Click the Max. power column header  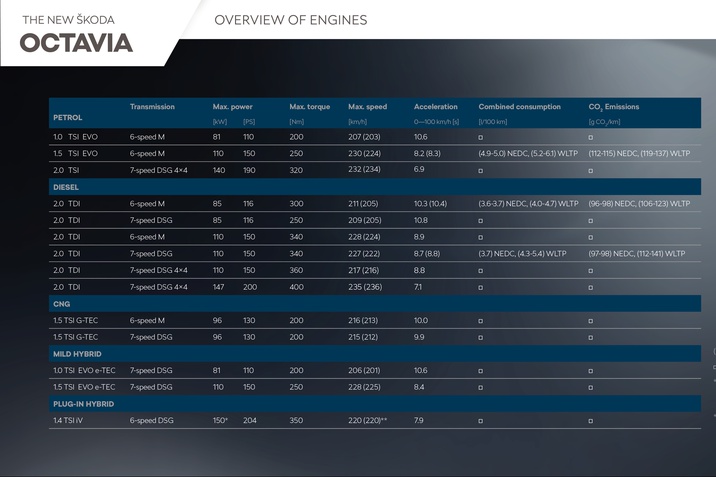pos(232,106)
